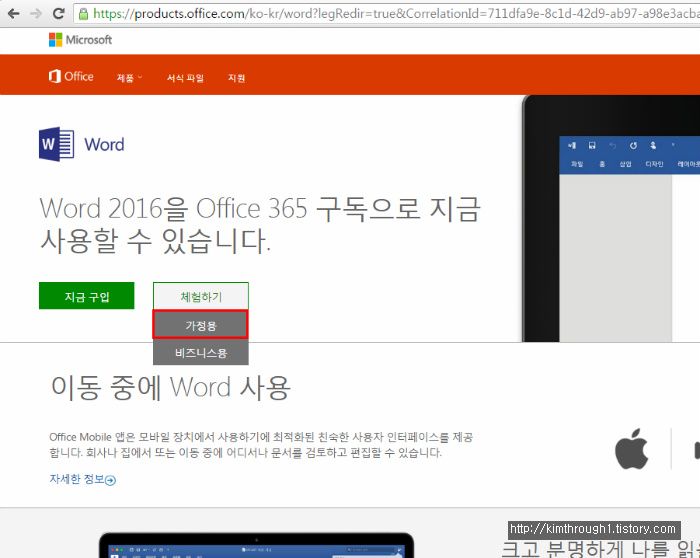Click the browser forward arrow
Image resolution: width=700 pixels, height=558 pixels.
(36, 13)
